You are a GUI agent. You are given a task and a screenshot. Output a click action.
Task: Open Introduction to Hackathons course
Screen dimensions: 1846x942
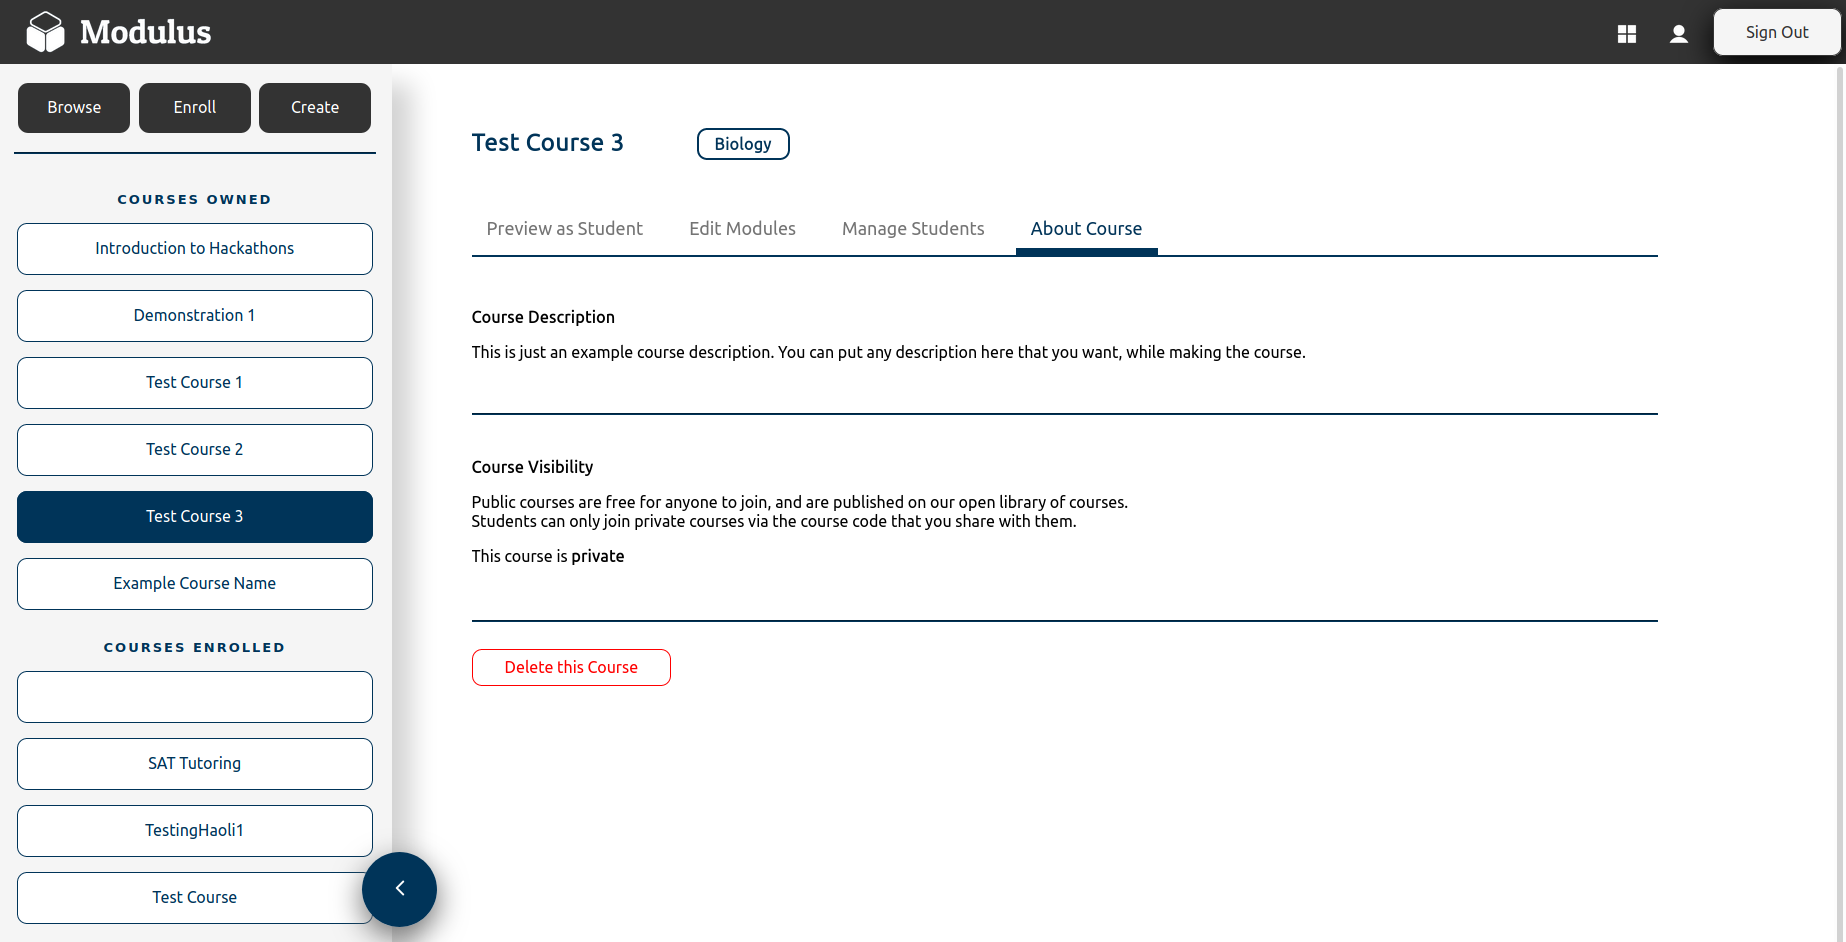(195, 249)
